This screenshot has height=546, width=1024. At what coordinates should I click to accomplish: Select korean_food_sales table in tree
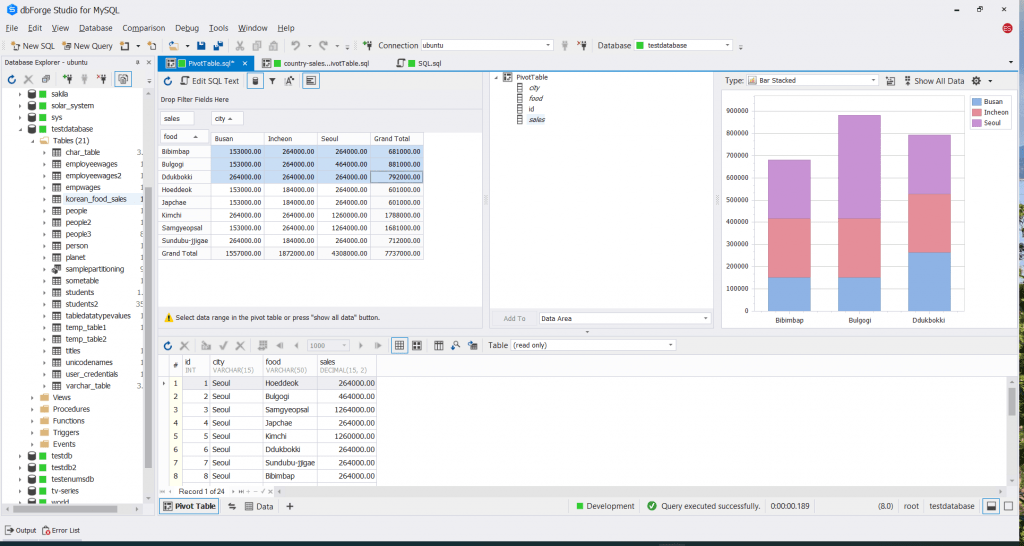click(x=96, y=199)
